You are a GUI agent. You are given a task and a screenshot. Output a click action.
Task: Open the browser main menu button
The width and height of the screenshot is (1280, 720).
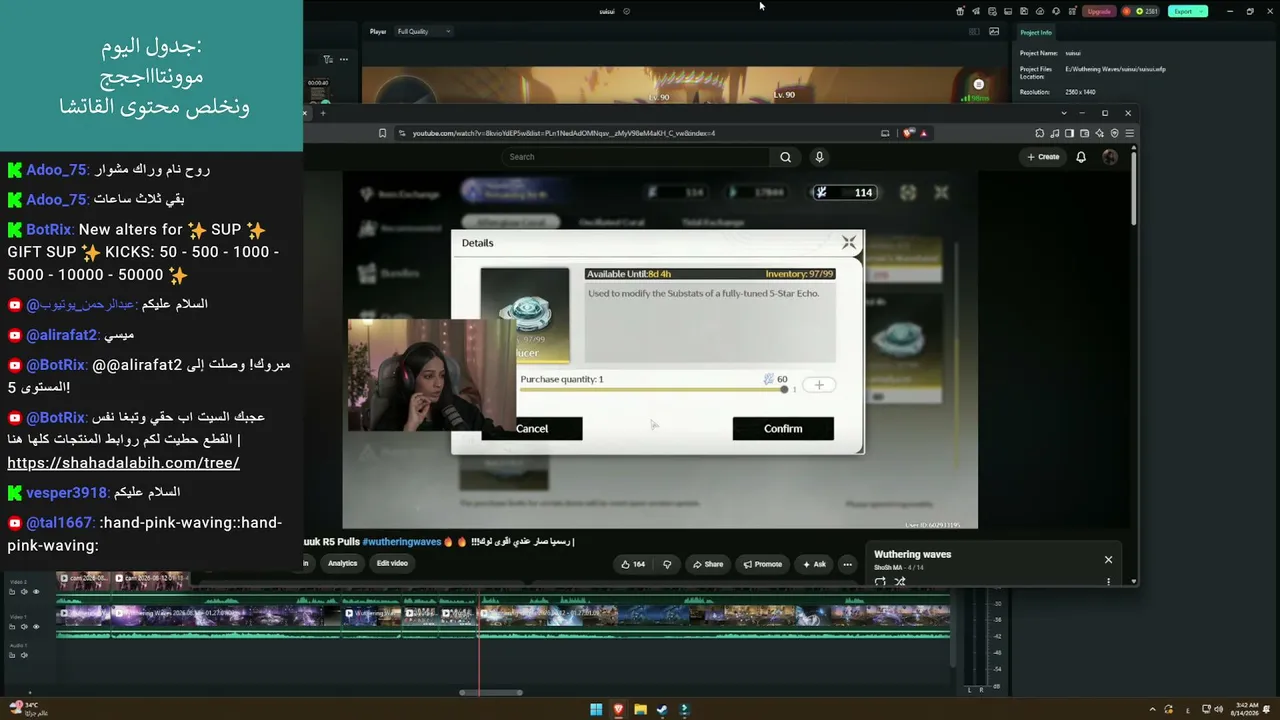tap(1130, 133)
